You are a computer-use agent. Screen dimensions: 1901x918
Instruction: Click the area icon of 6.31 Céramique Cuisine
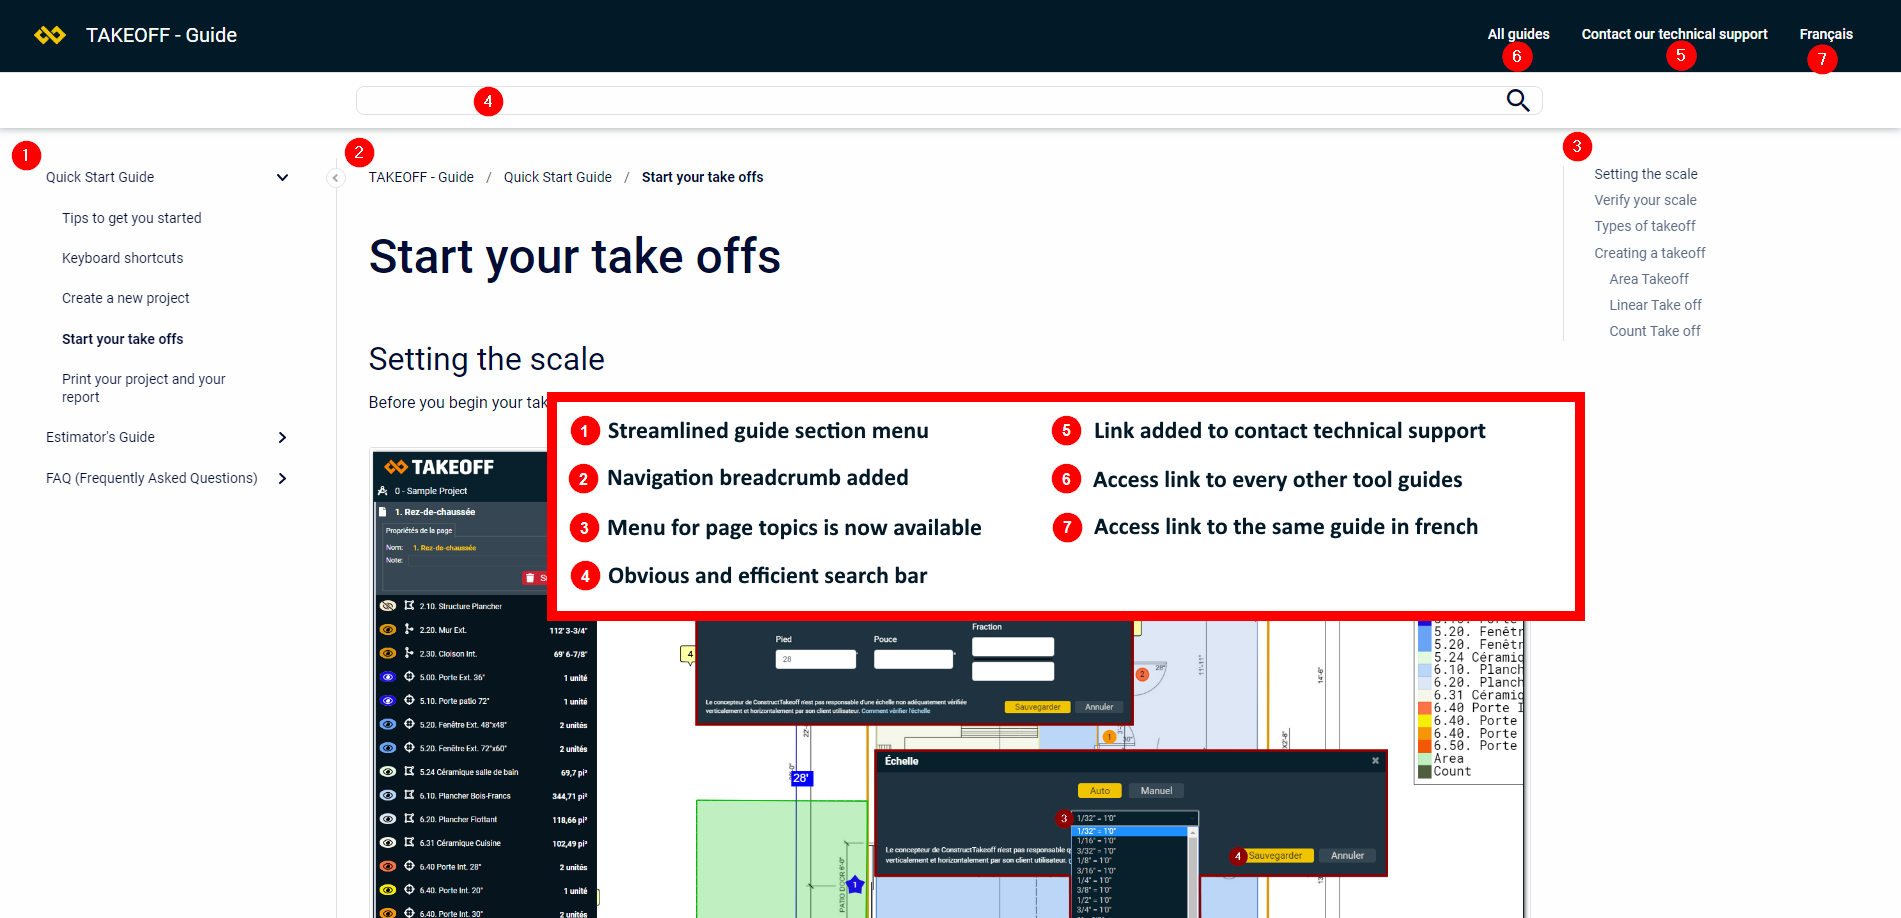point(409,843)
